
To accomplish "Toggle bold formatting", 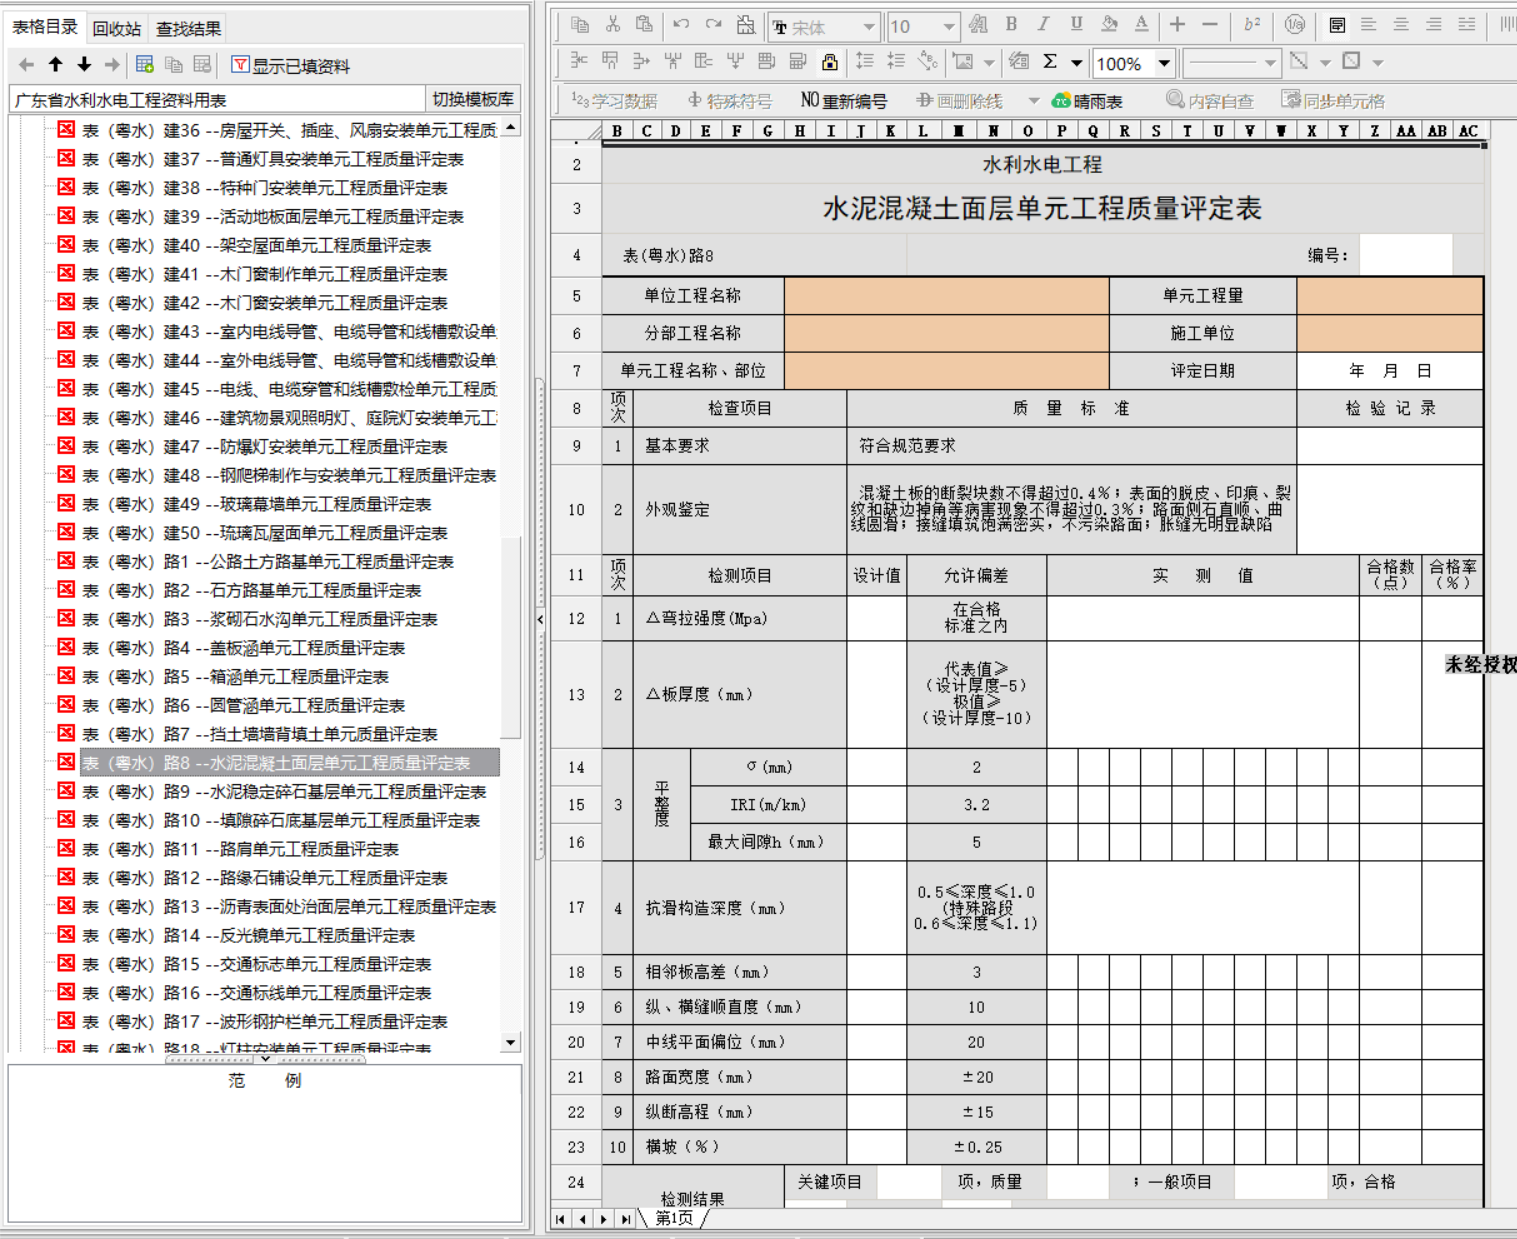I will [x=1011, y=25].
